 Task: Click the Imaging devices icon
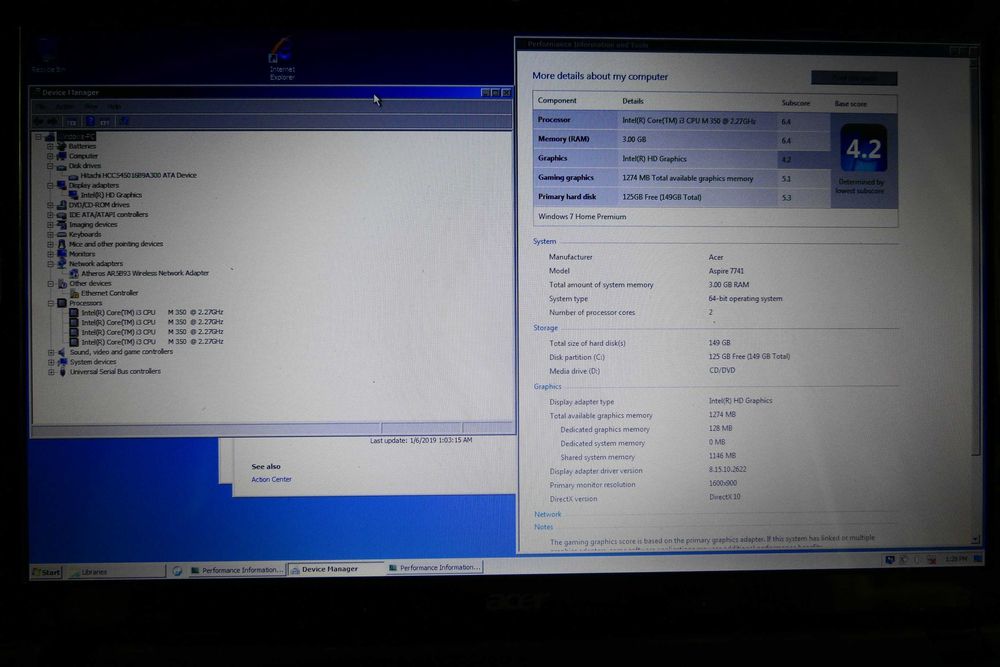pyautogui.click(x=61, y=224)
